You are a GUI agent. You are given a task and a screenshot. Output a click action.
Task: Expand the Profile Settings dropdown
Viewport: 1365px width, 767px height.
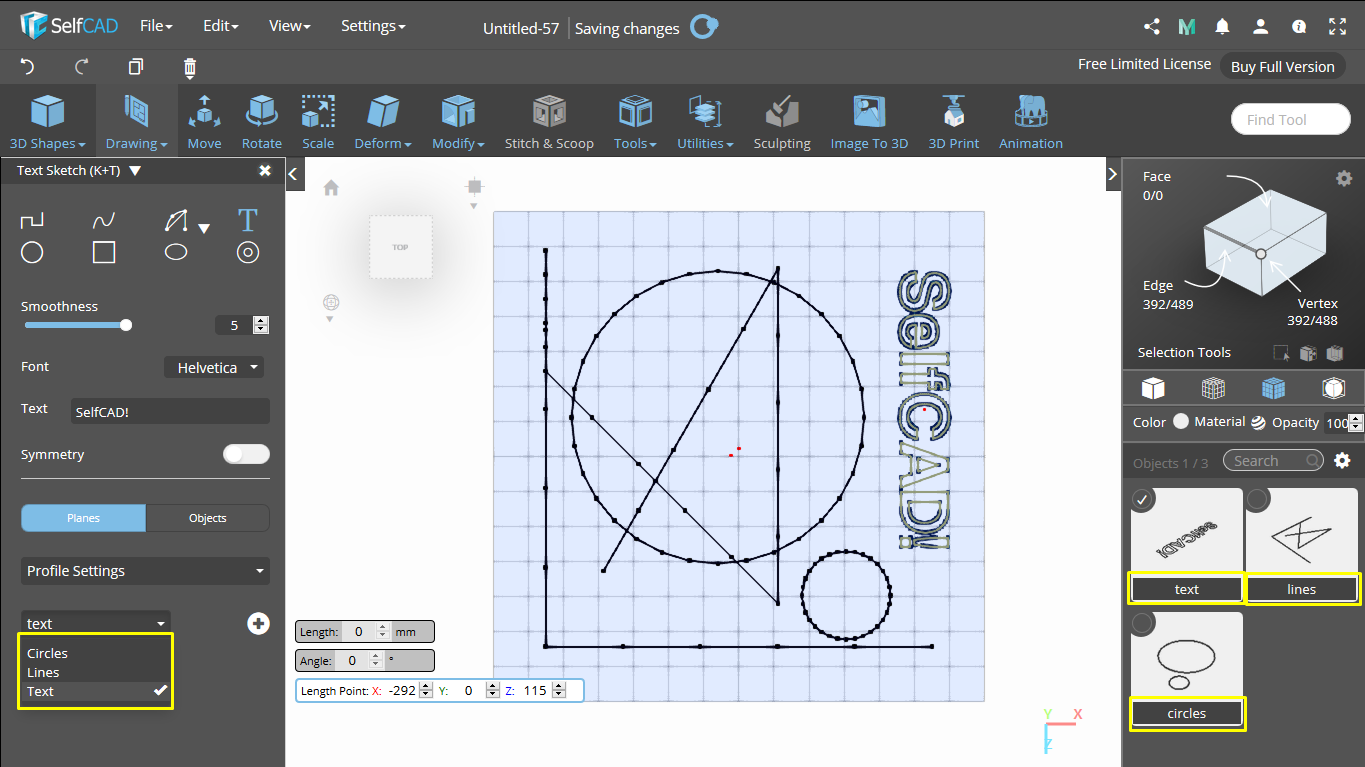(x=146, y=571)
